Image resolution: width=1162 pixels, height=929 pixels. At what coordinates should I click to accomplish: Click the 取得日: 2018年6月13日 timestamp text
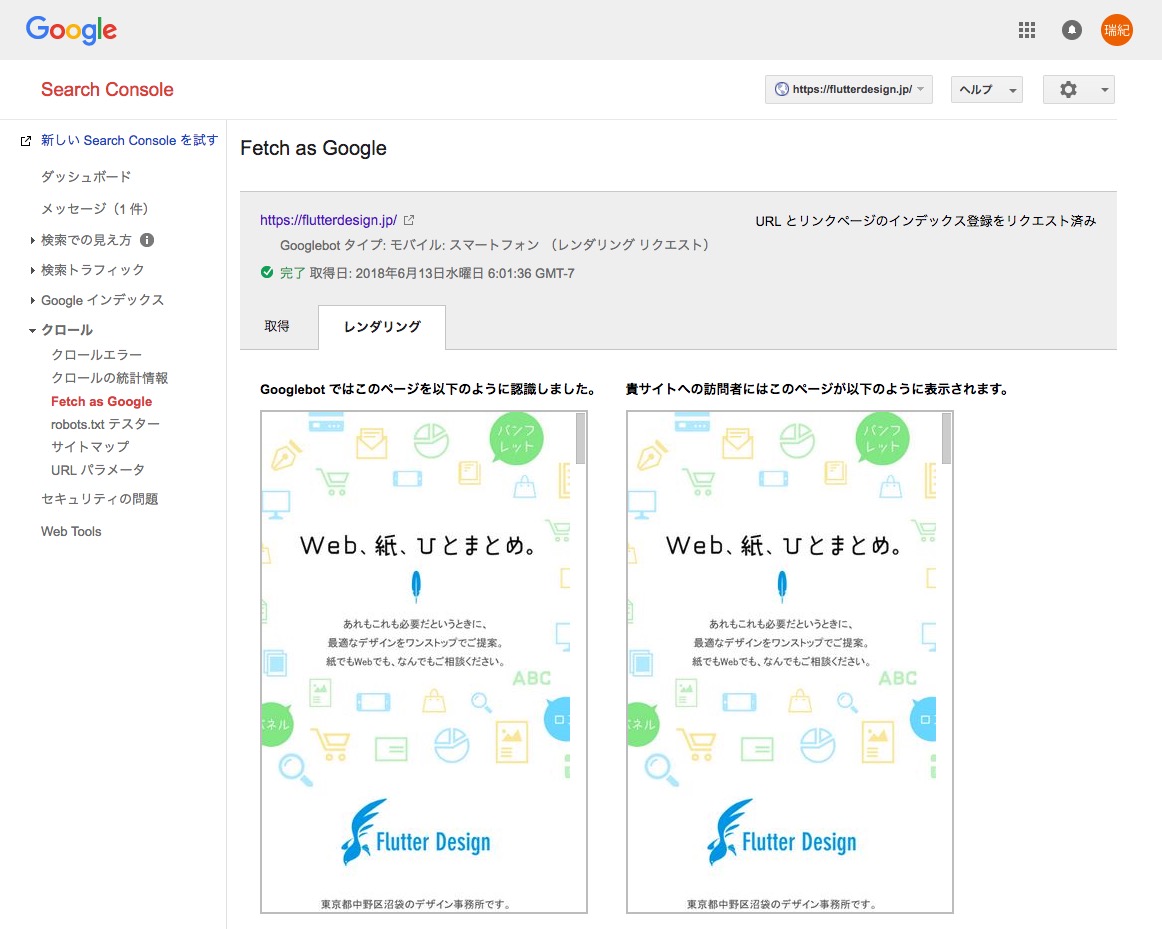tap(442, 273)
